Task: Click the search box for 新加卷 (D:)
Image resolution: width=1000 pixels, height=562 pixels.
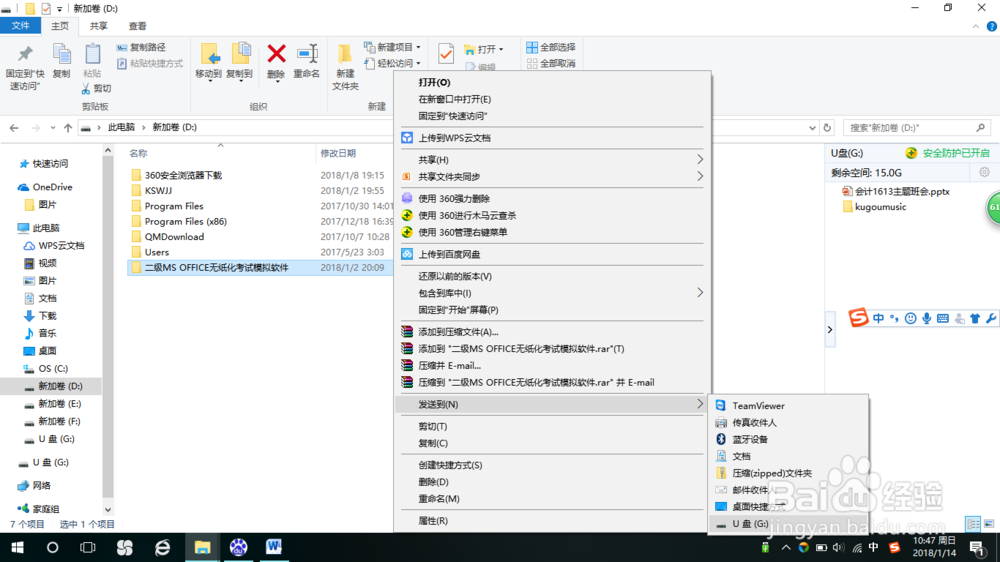Action: pos(916,128)
